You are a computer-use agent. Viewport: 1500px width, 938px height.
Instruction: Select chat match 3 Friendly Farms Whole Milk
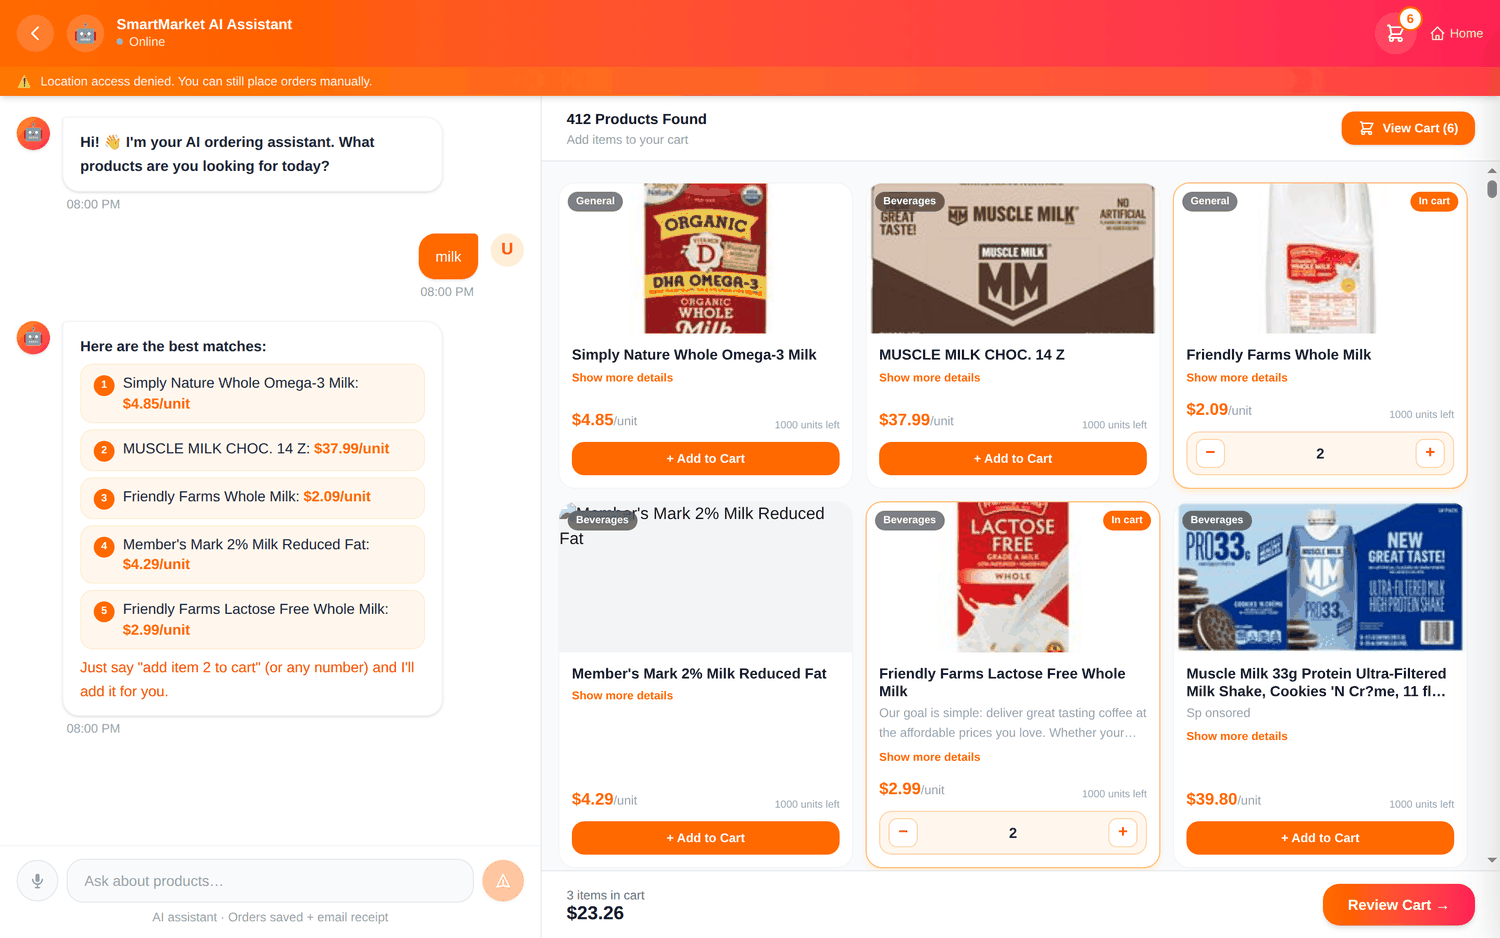click(x=252, y=497)
